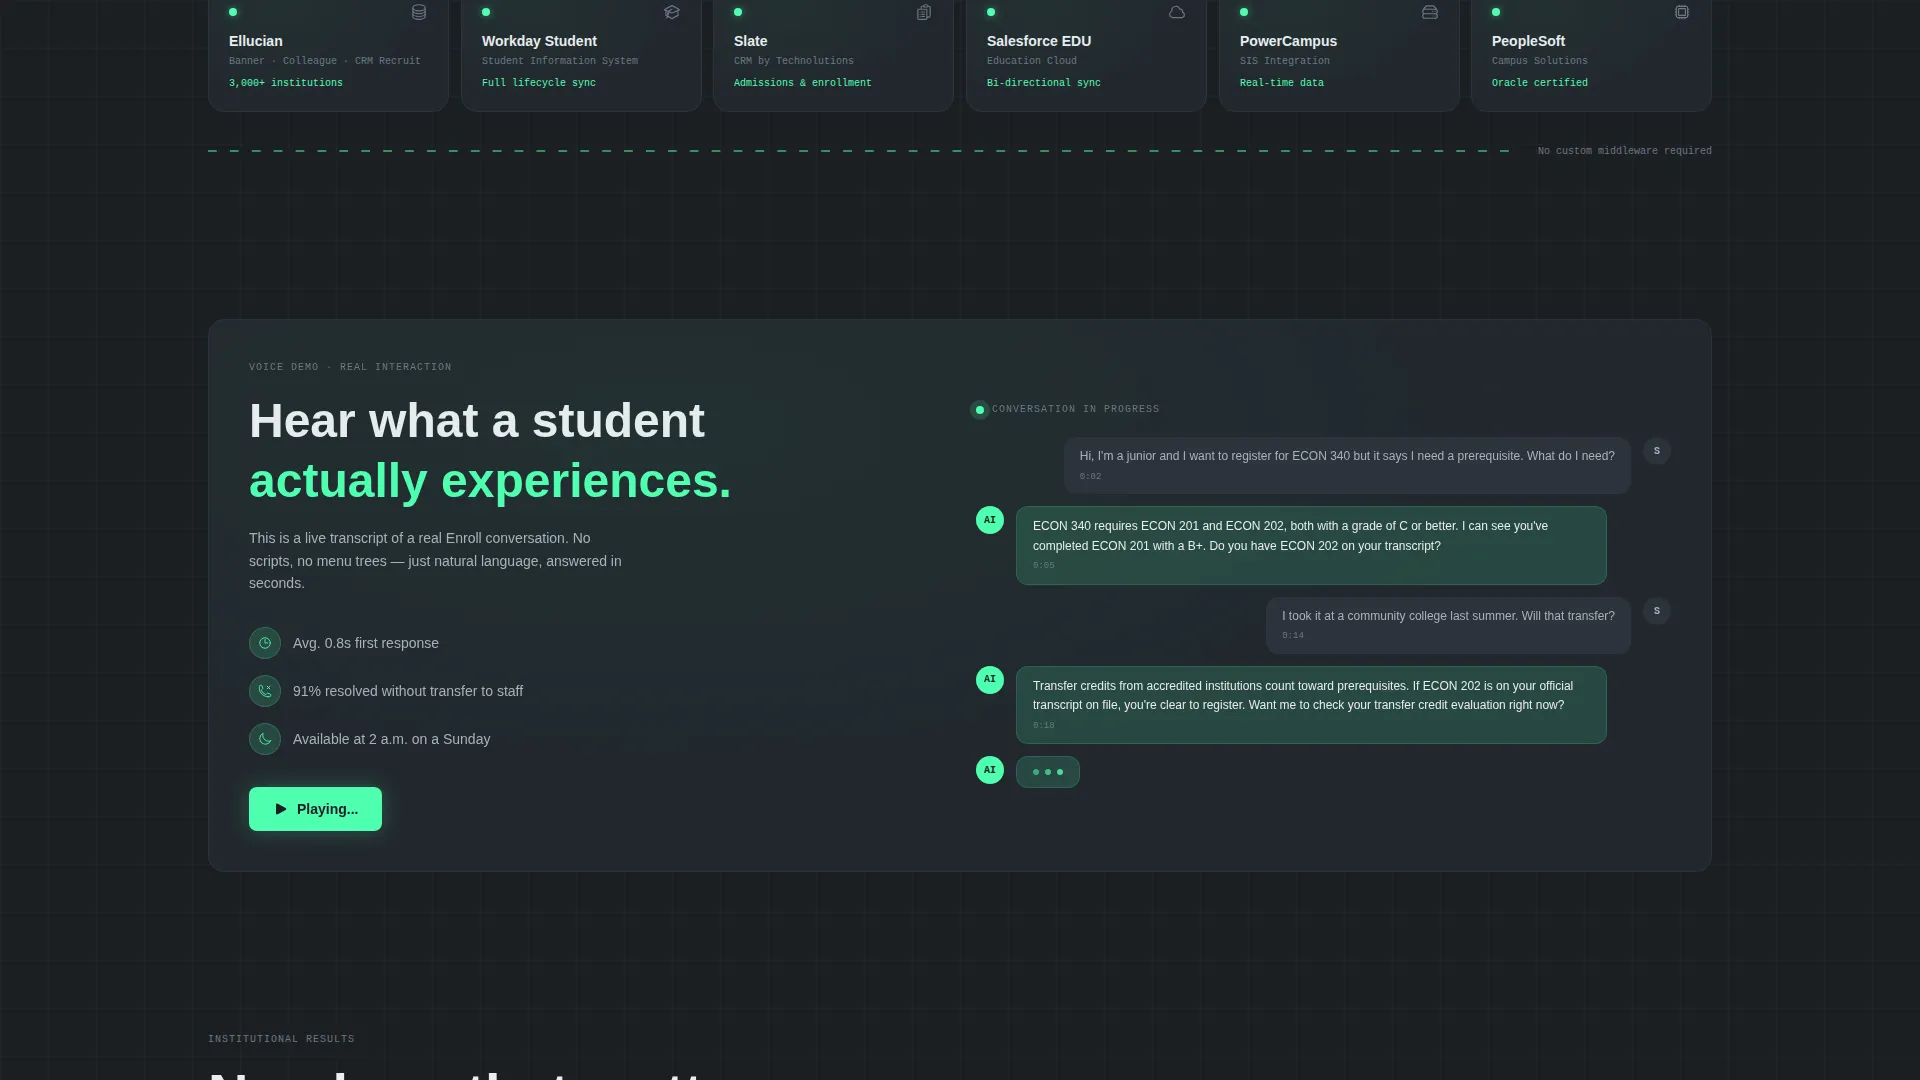Click the 'VOICE DEMO · REAL INTERACTION' label
The image size is (1920, 1080).
point(350,367)
